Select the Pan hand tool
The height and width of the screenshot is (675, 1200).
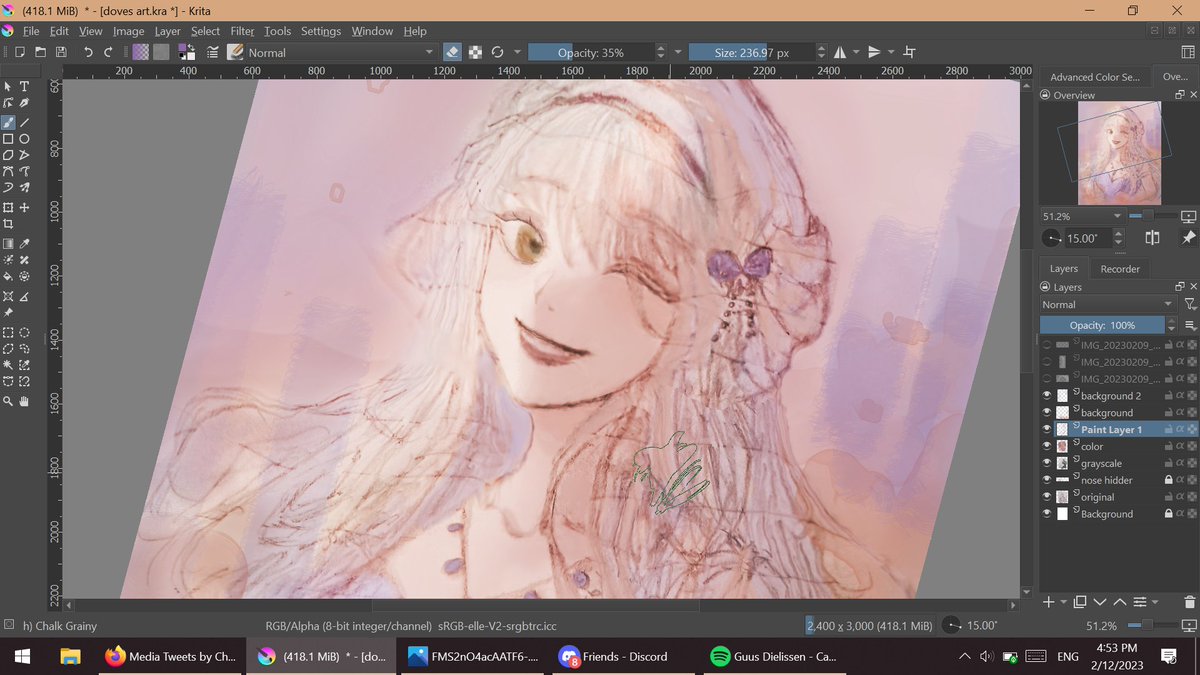click(x=24, y=401)
